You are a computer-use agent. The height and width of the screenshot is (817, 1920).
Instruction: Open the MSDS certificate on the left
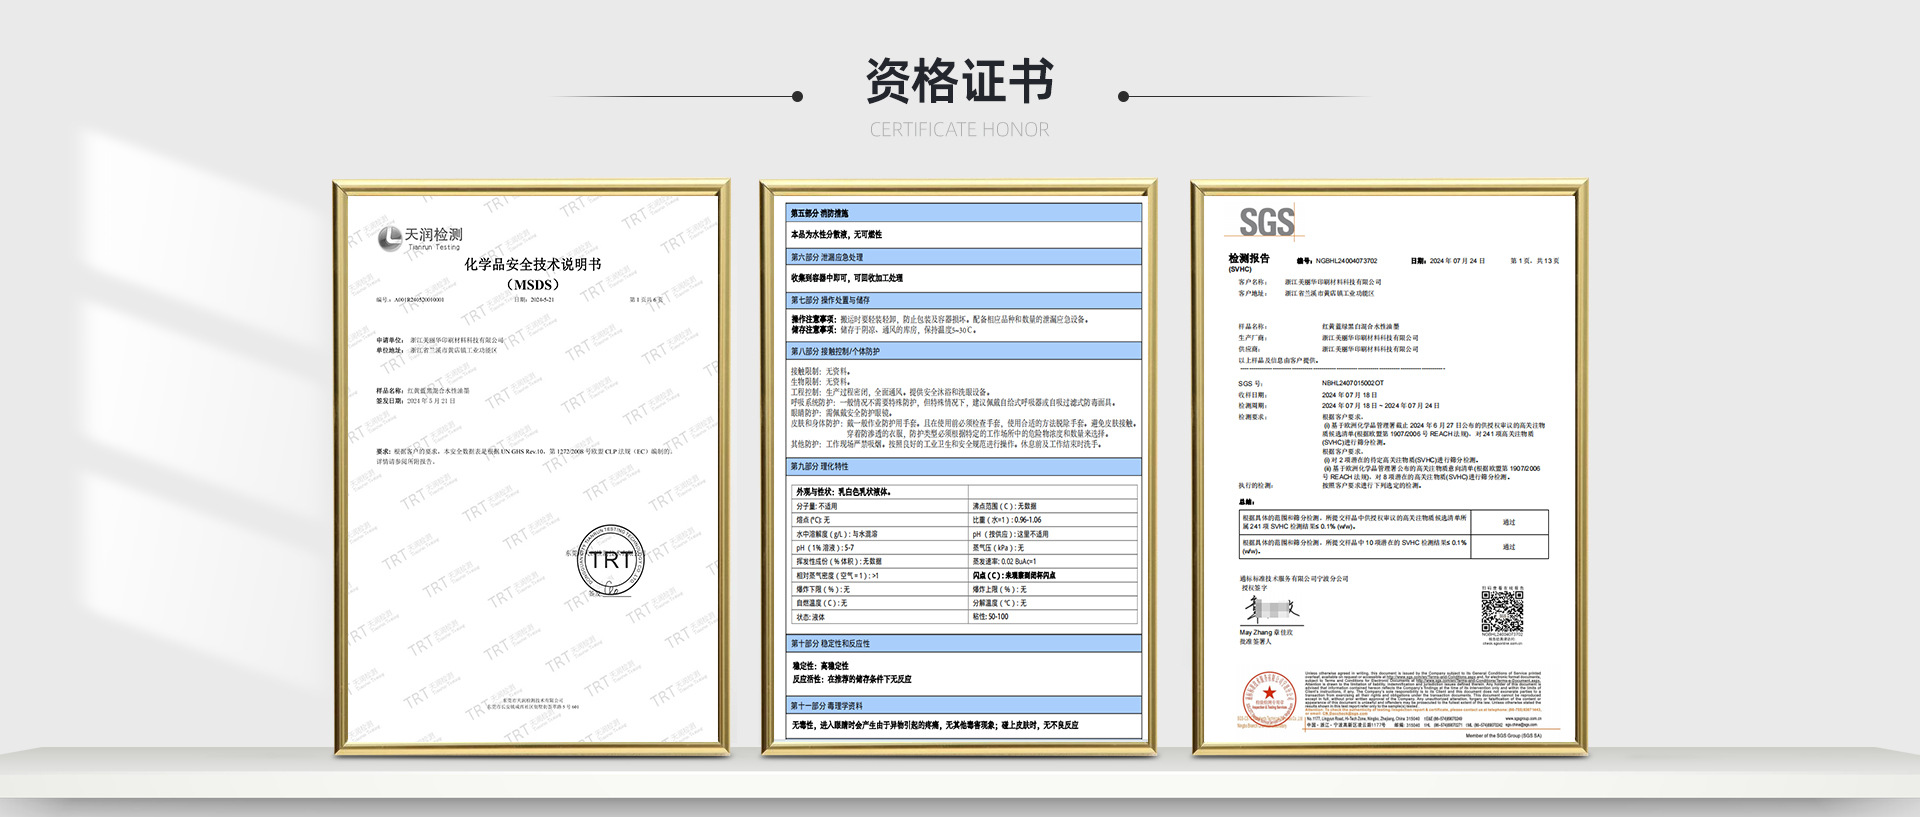(531, 467)
